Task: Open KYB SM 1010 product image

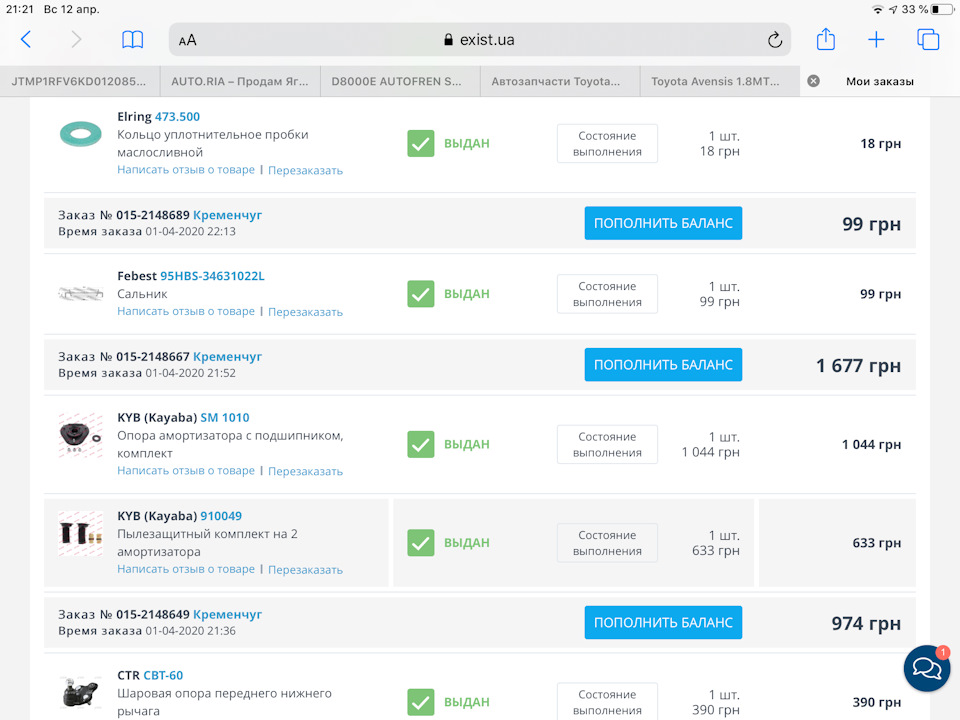Action: click(x=80, y=435)
